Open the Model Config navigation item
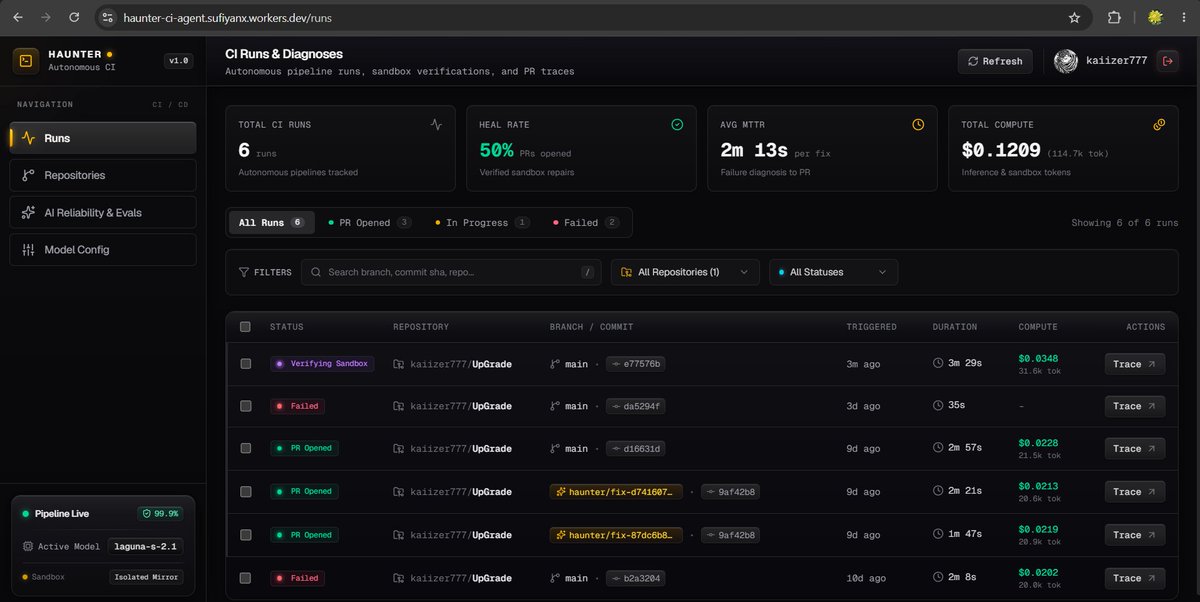The image size is (1200, 602). tap(103, 249)
